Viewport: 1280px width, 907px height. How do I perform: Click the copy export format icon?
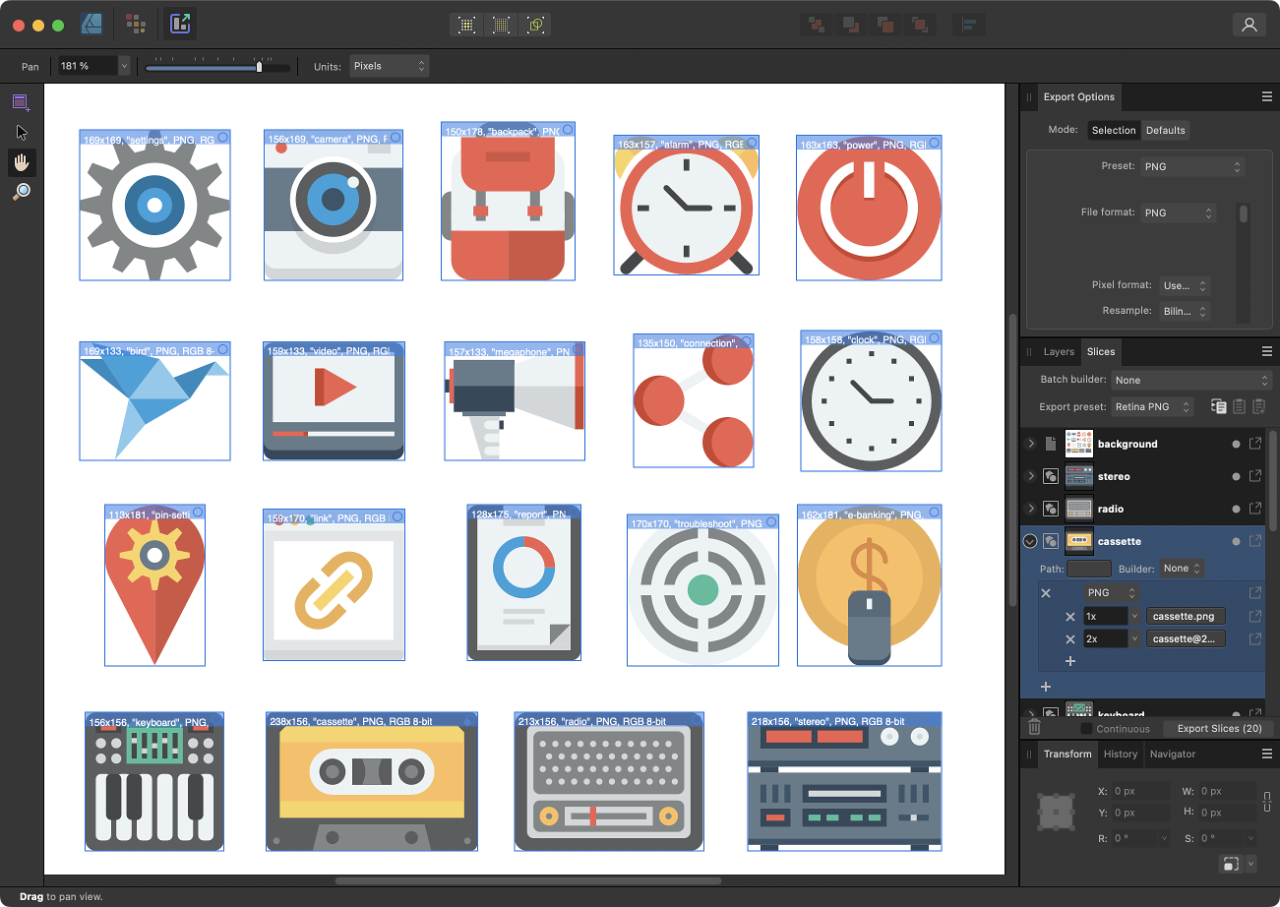1219,406
